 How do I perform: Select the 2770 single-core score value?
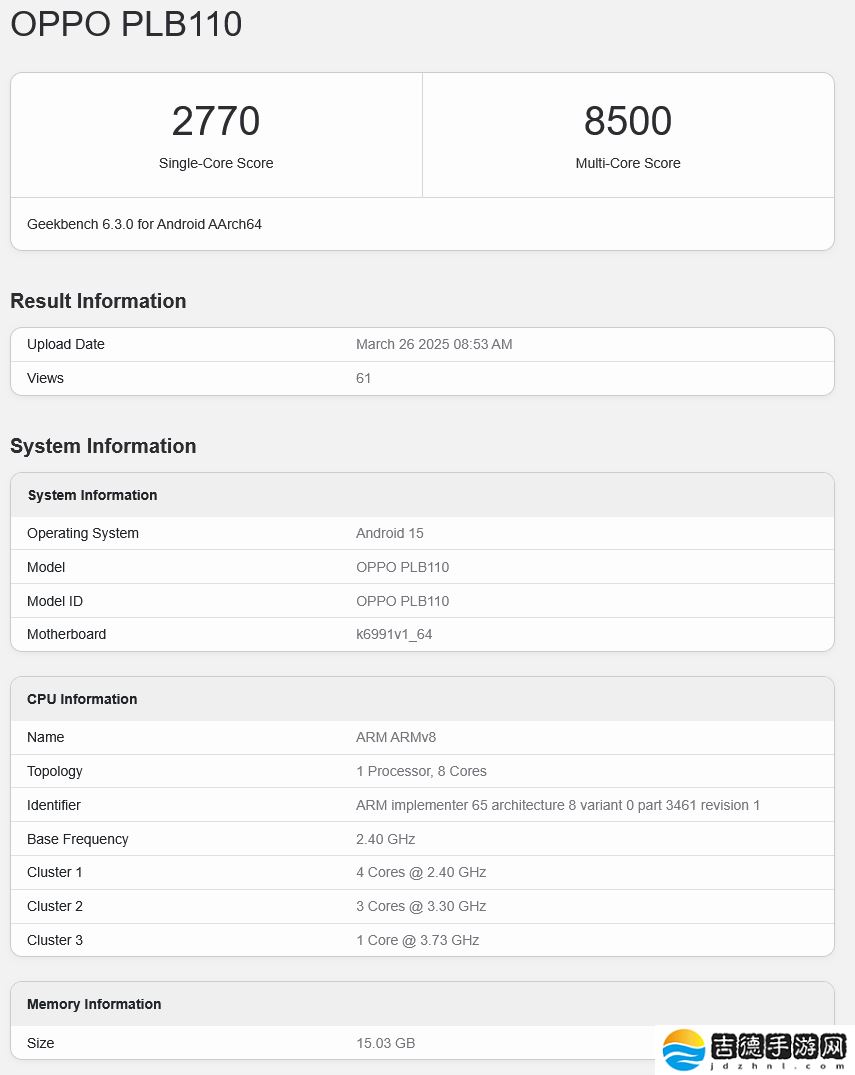[x=216, y=121]
